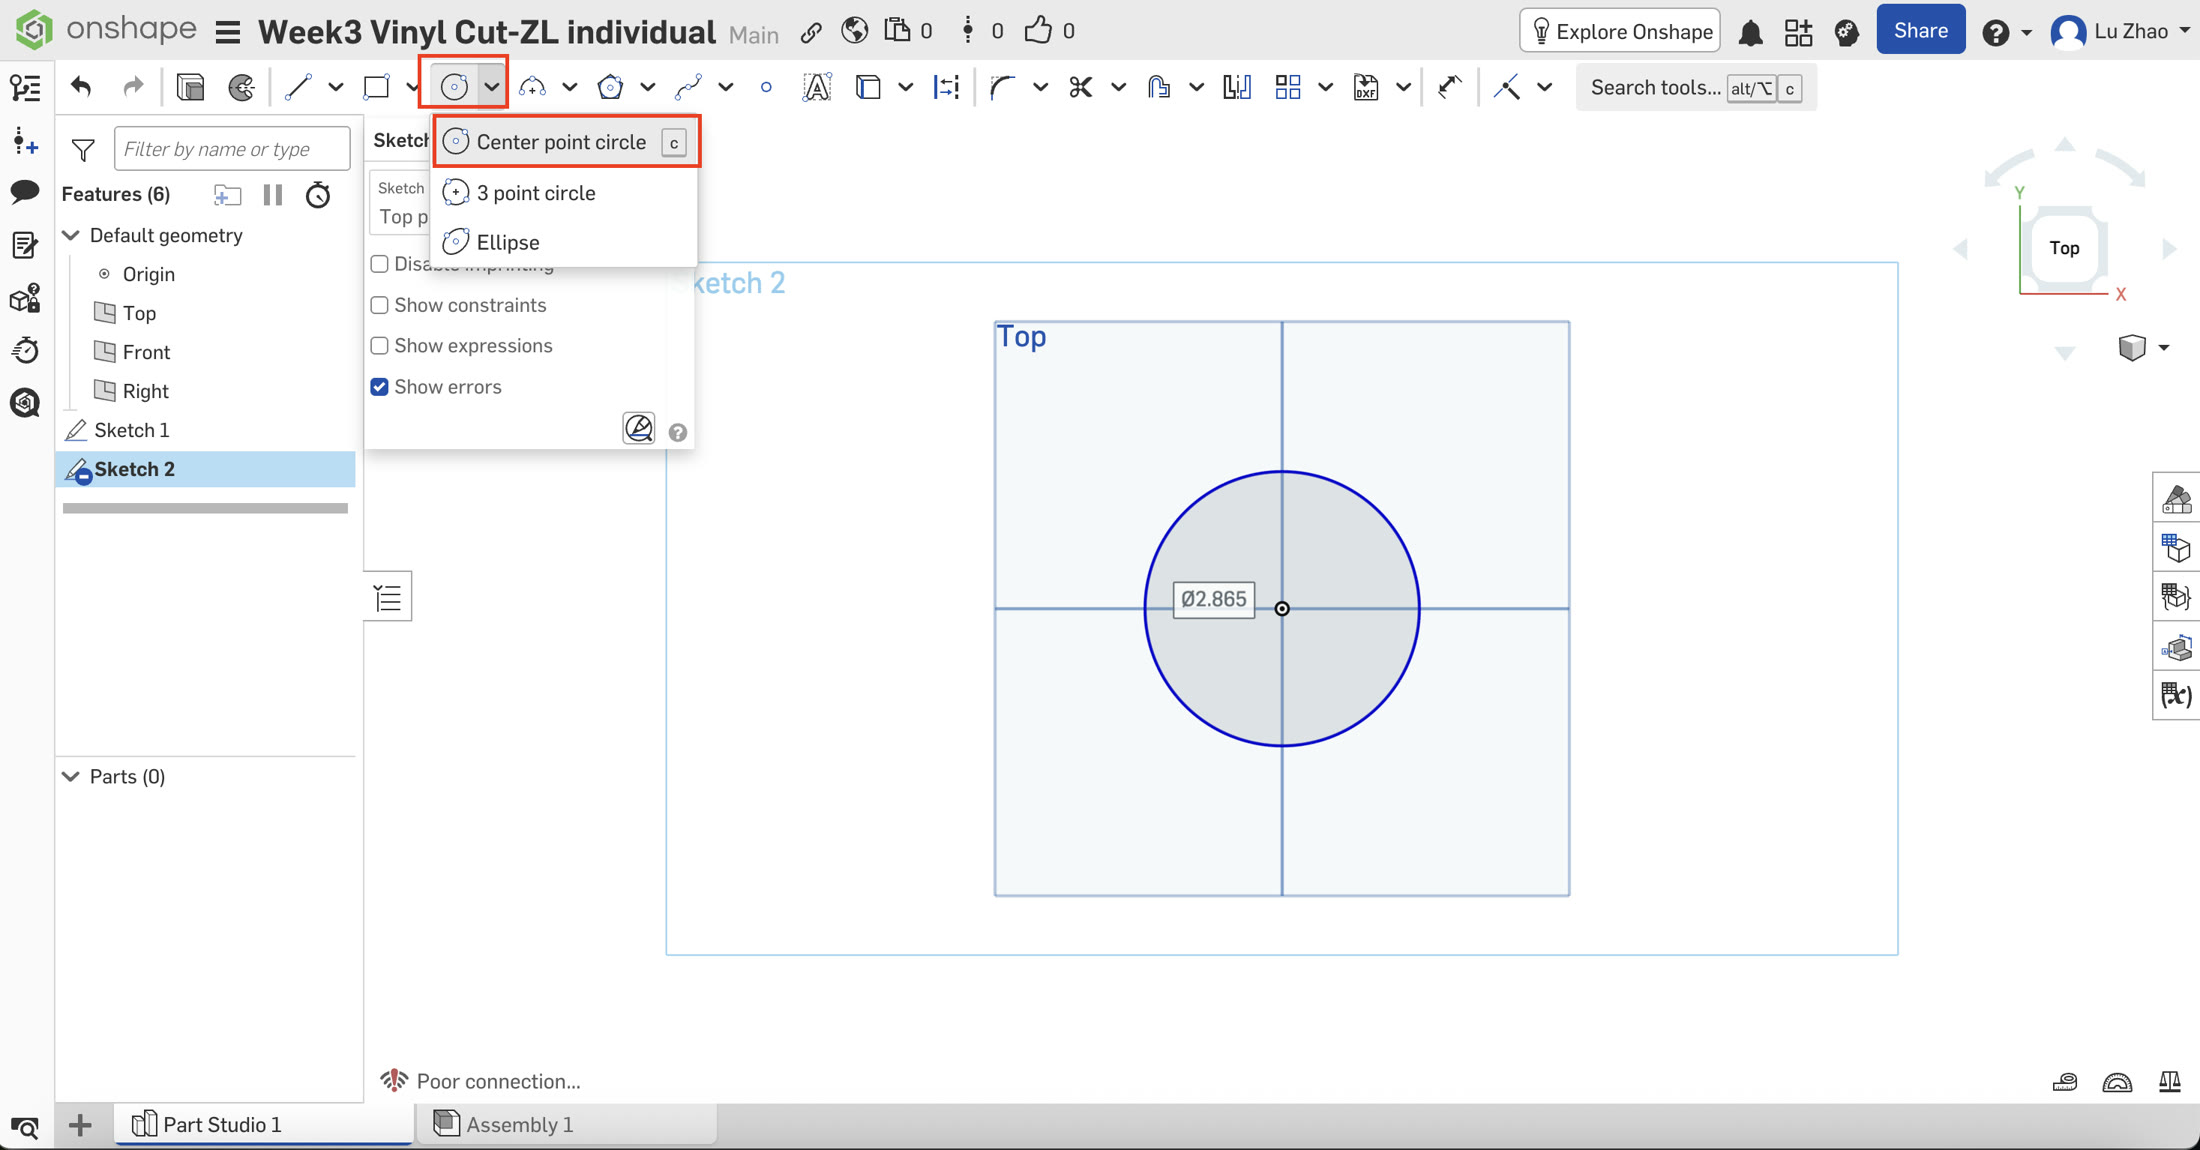
Task: Click the rollback timer icon in Features
Action: click(318, 194)
